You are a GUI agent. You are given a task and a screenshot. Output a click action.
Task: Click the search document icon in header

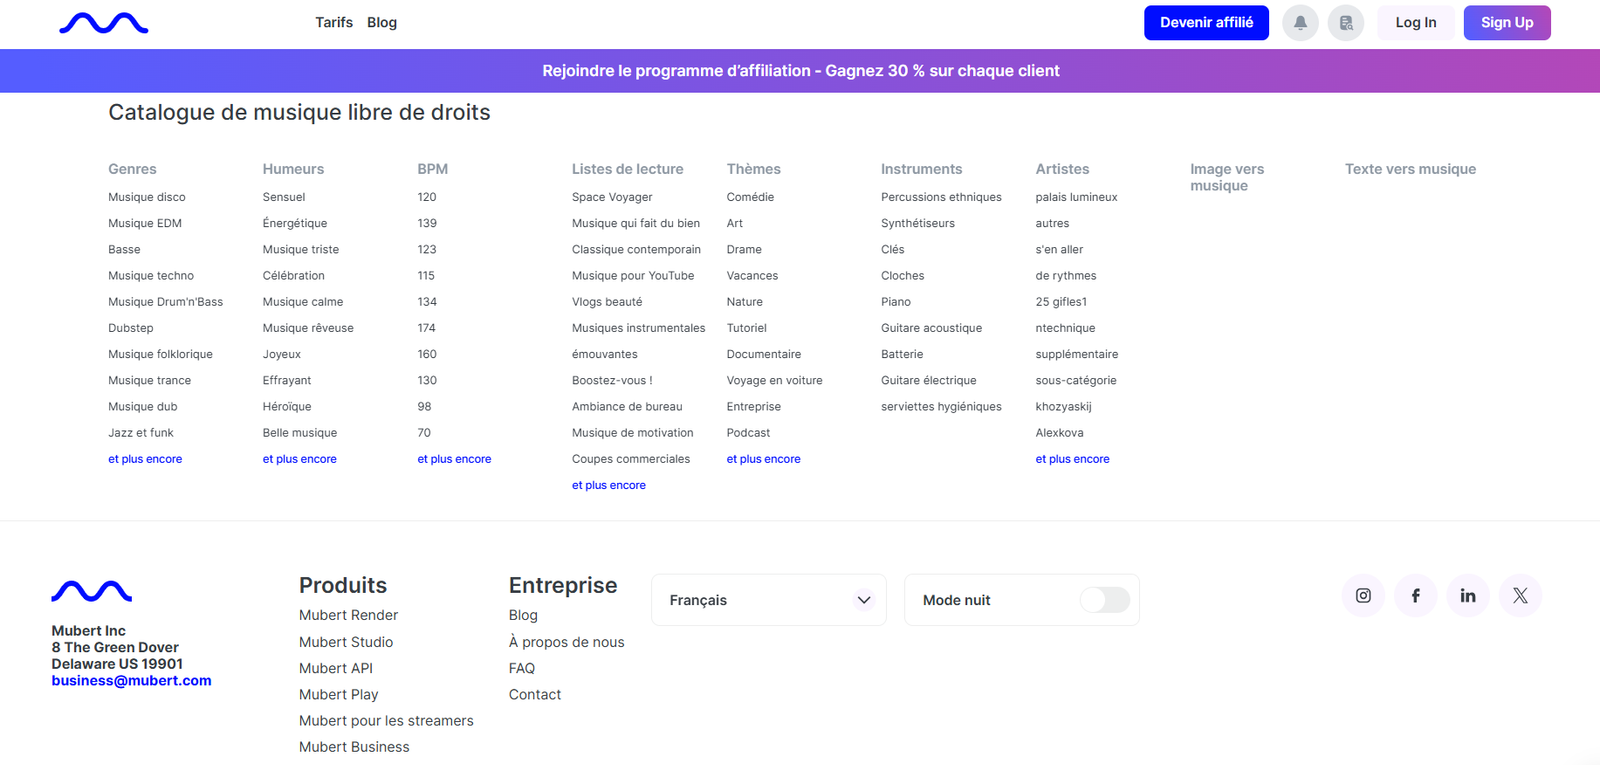[1346, 23]
